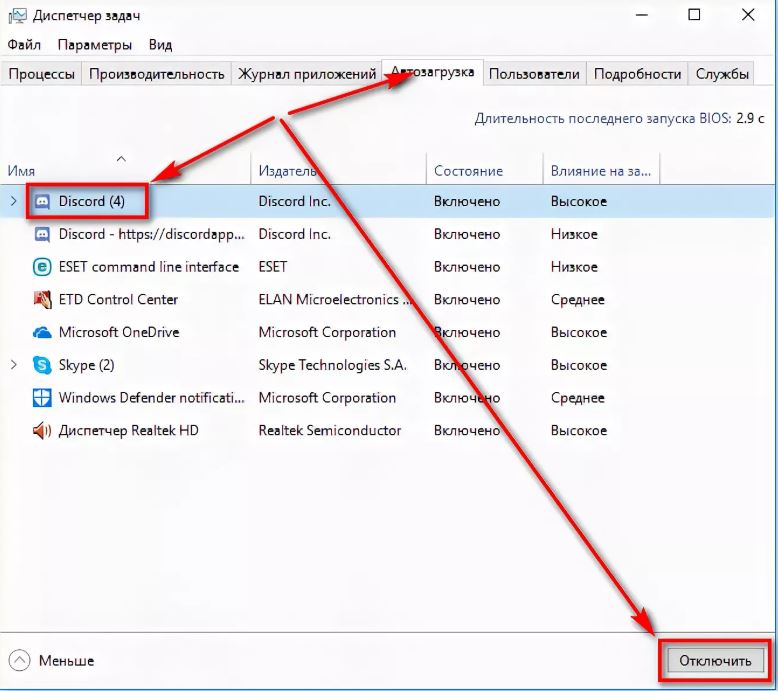The height and width of the screenshot is (691, 778).
Task: Maximize the Диспетчер задач window
Action: click(695, 15)
